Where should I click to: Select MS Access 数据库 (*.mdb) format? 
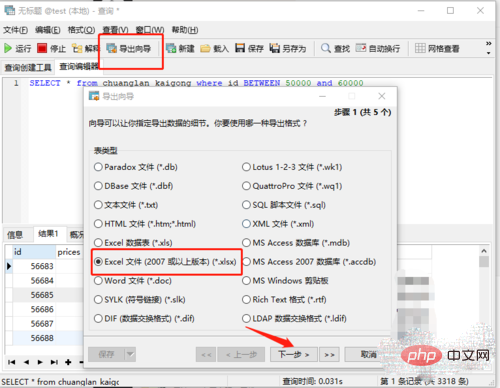pos(296,243)
